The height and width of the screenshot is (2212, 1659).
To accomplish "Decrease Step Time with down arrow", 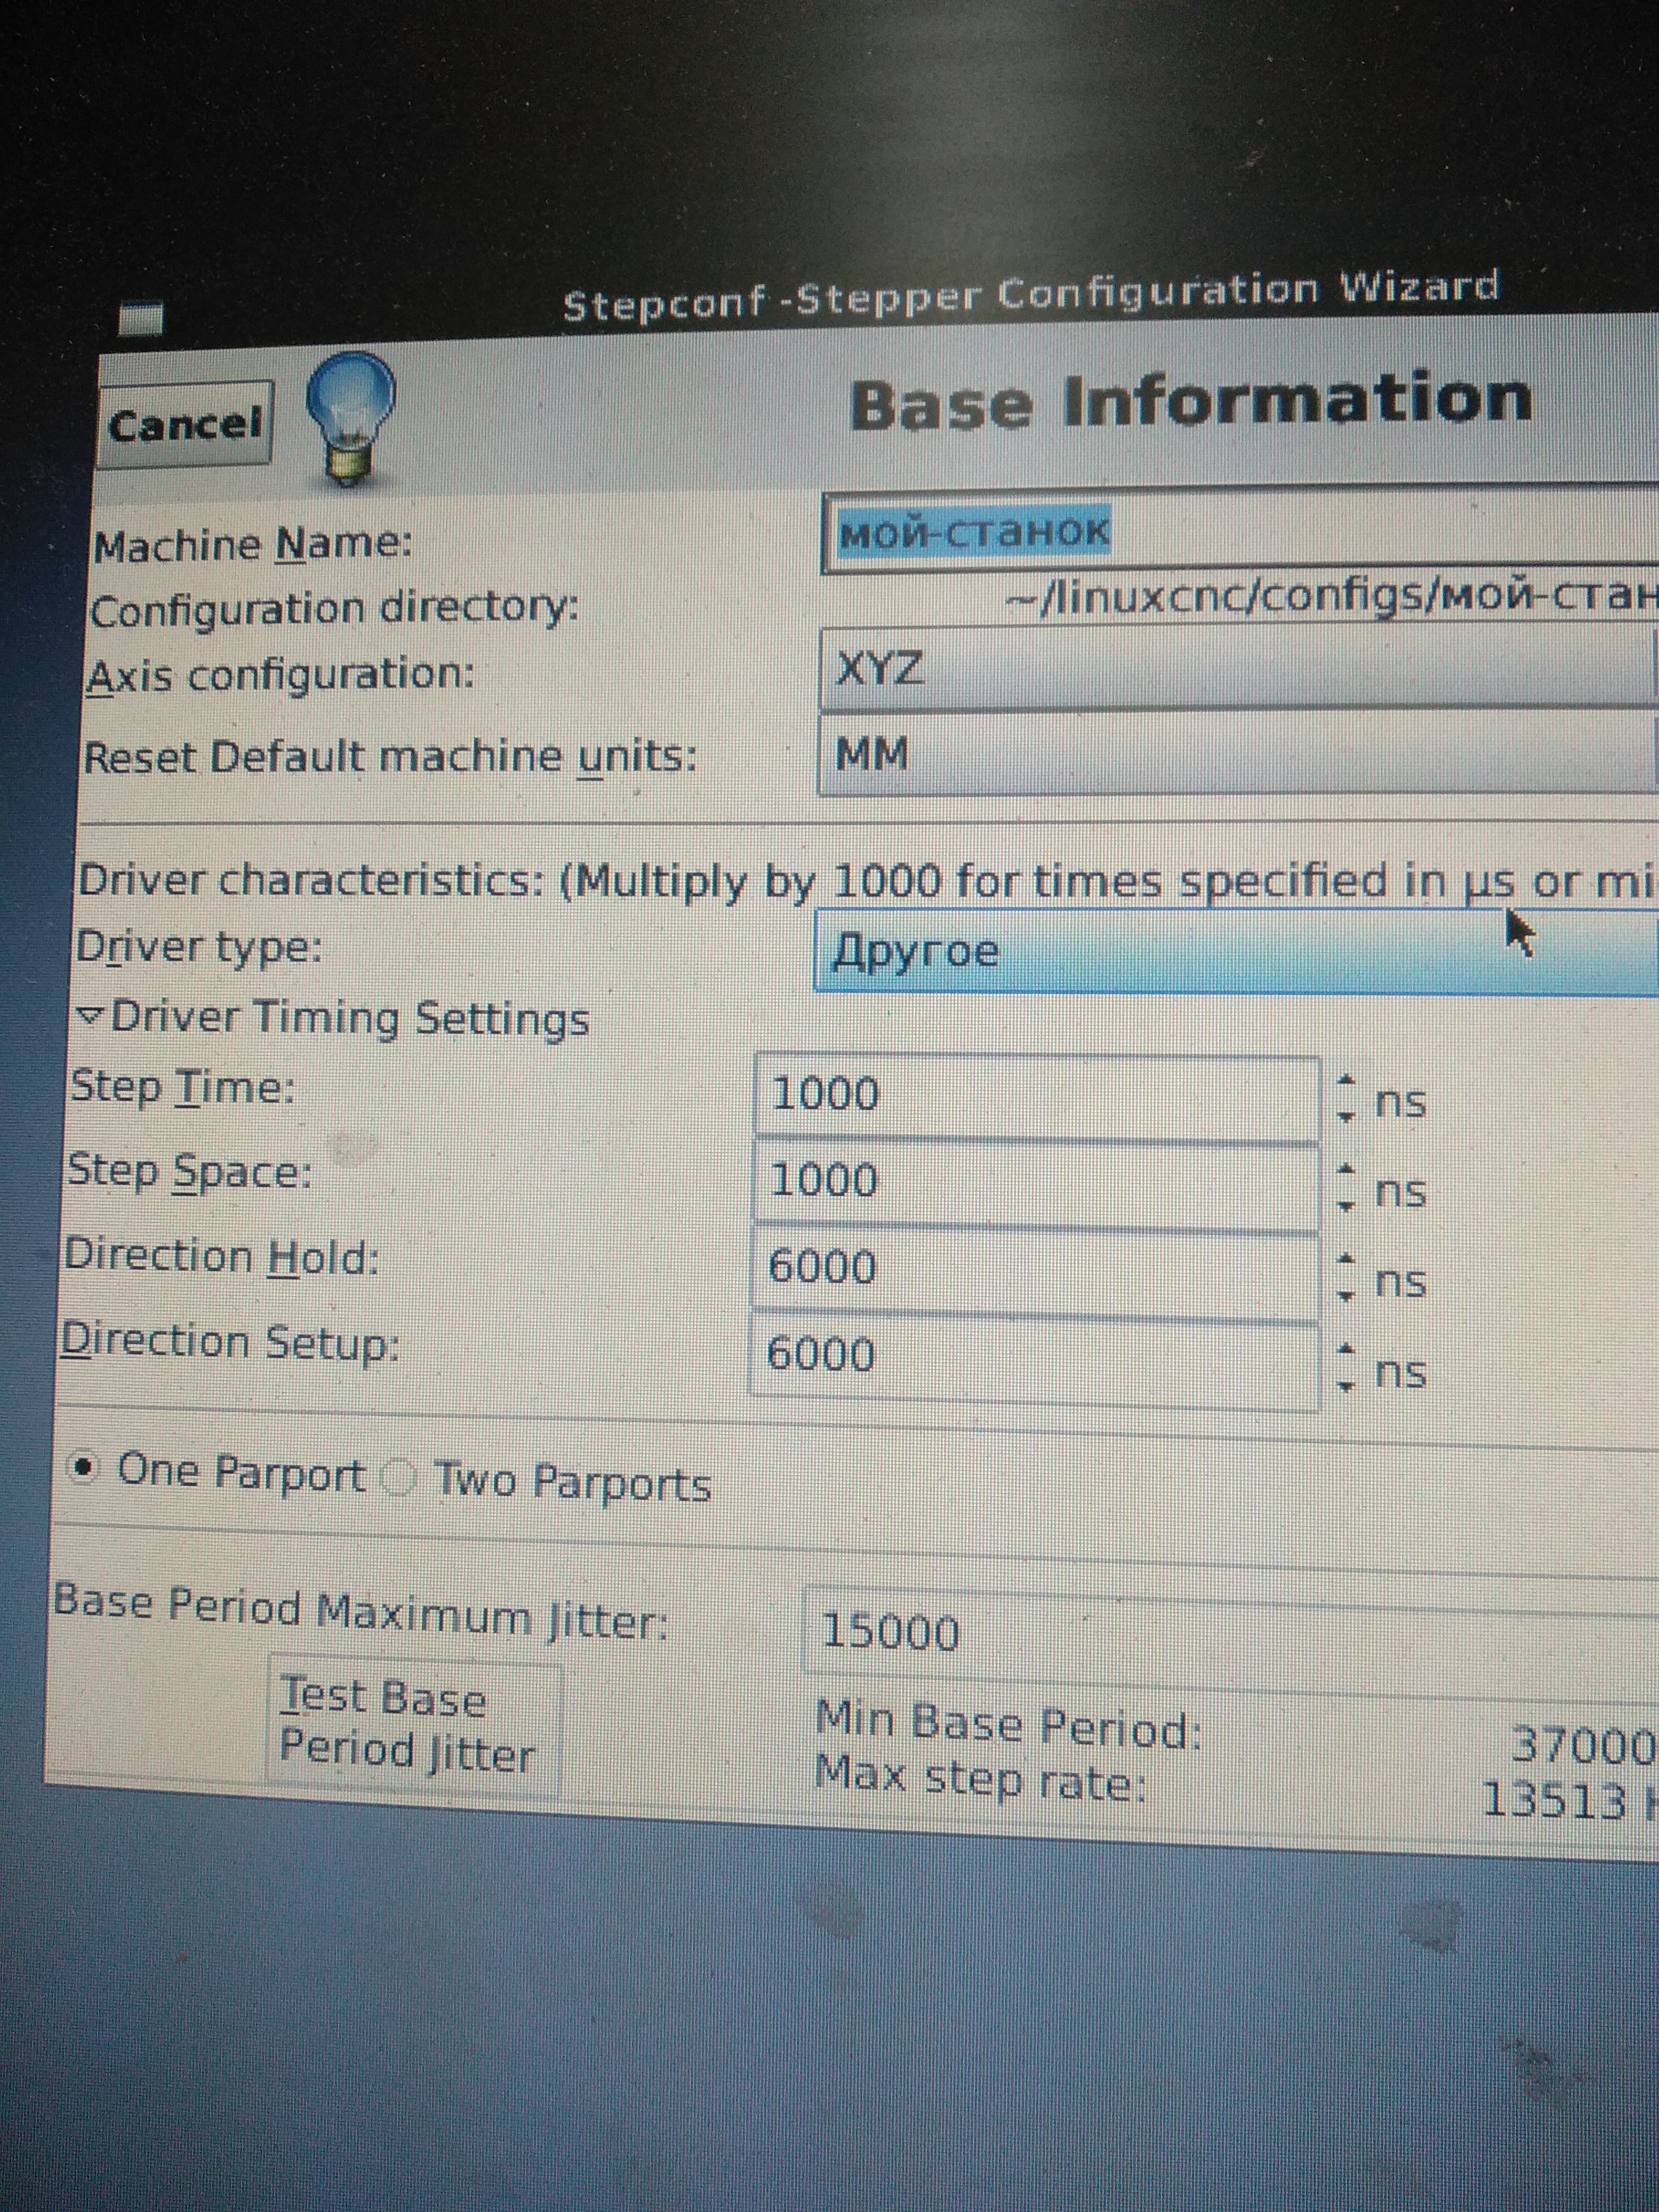I will click(1347, 1116).
